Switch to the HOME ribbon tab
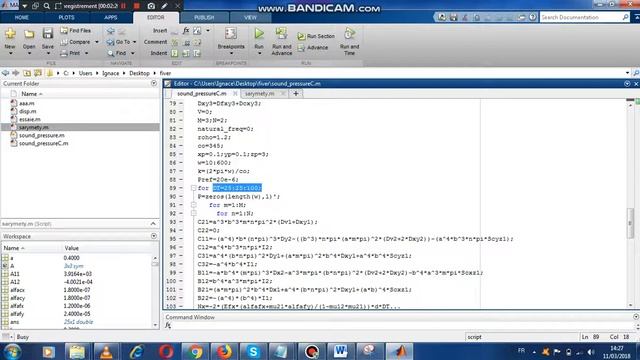Image resolution: width=640 pixels, height=360 pixels. [x=22, y=18]
